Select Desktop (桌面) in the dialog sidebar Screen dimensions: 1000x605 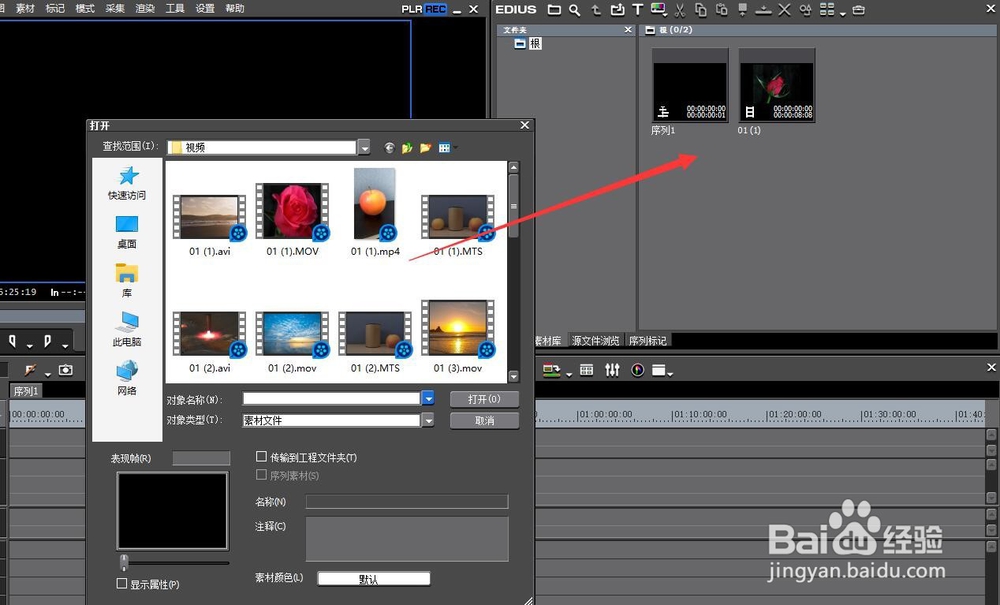pos(127,232)
